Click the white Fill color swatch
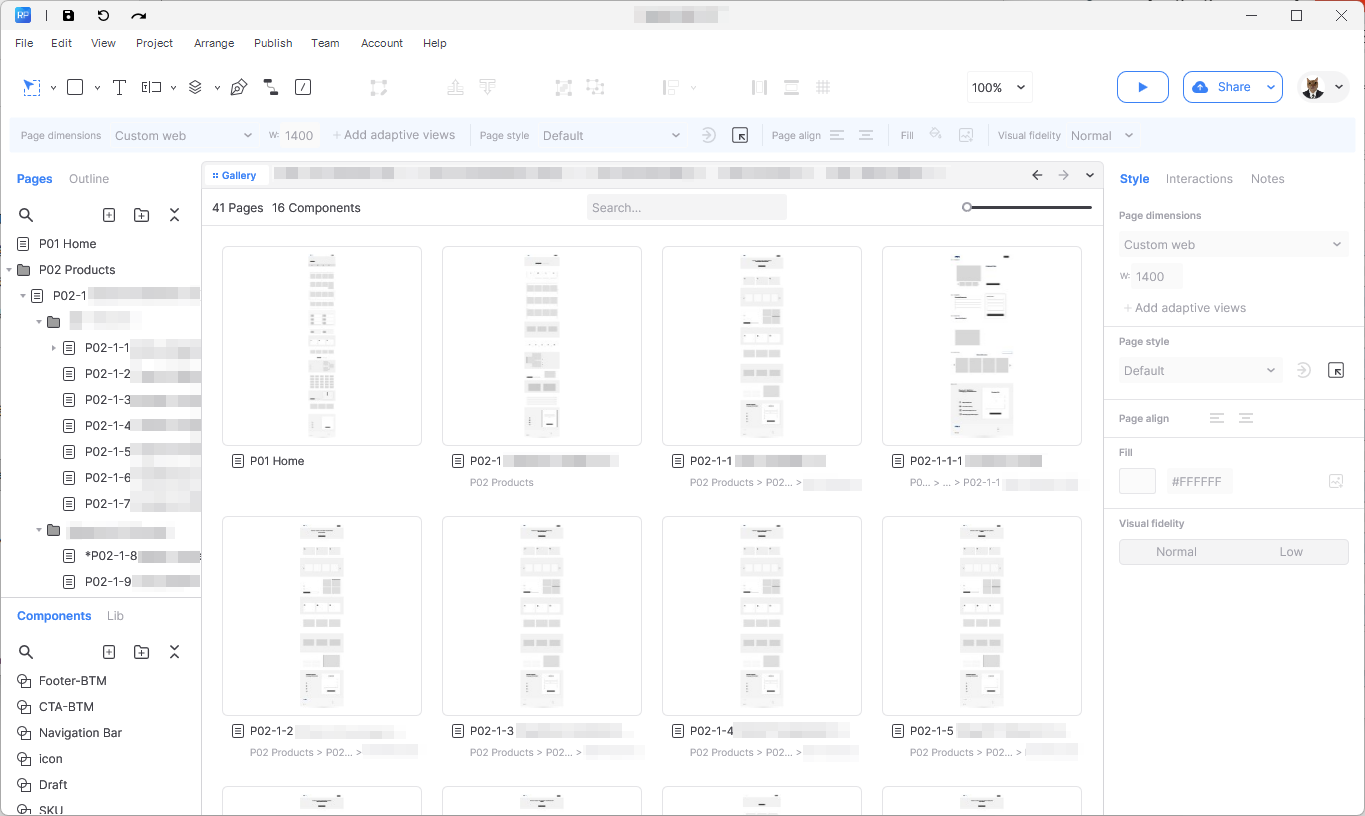 (1137, 481)
